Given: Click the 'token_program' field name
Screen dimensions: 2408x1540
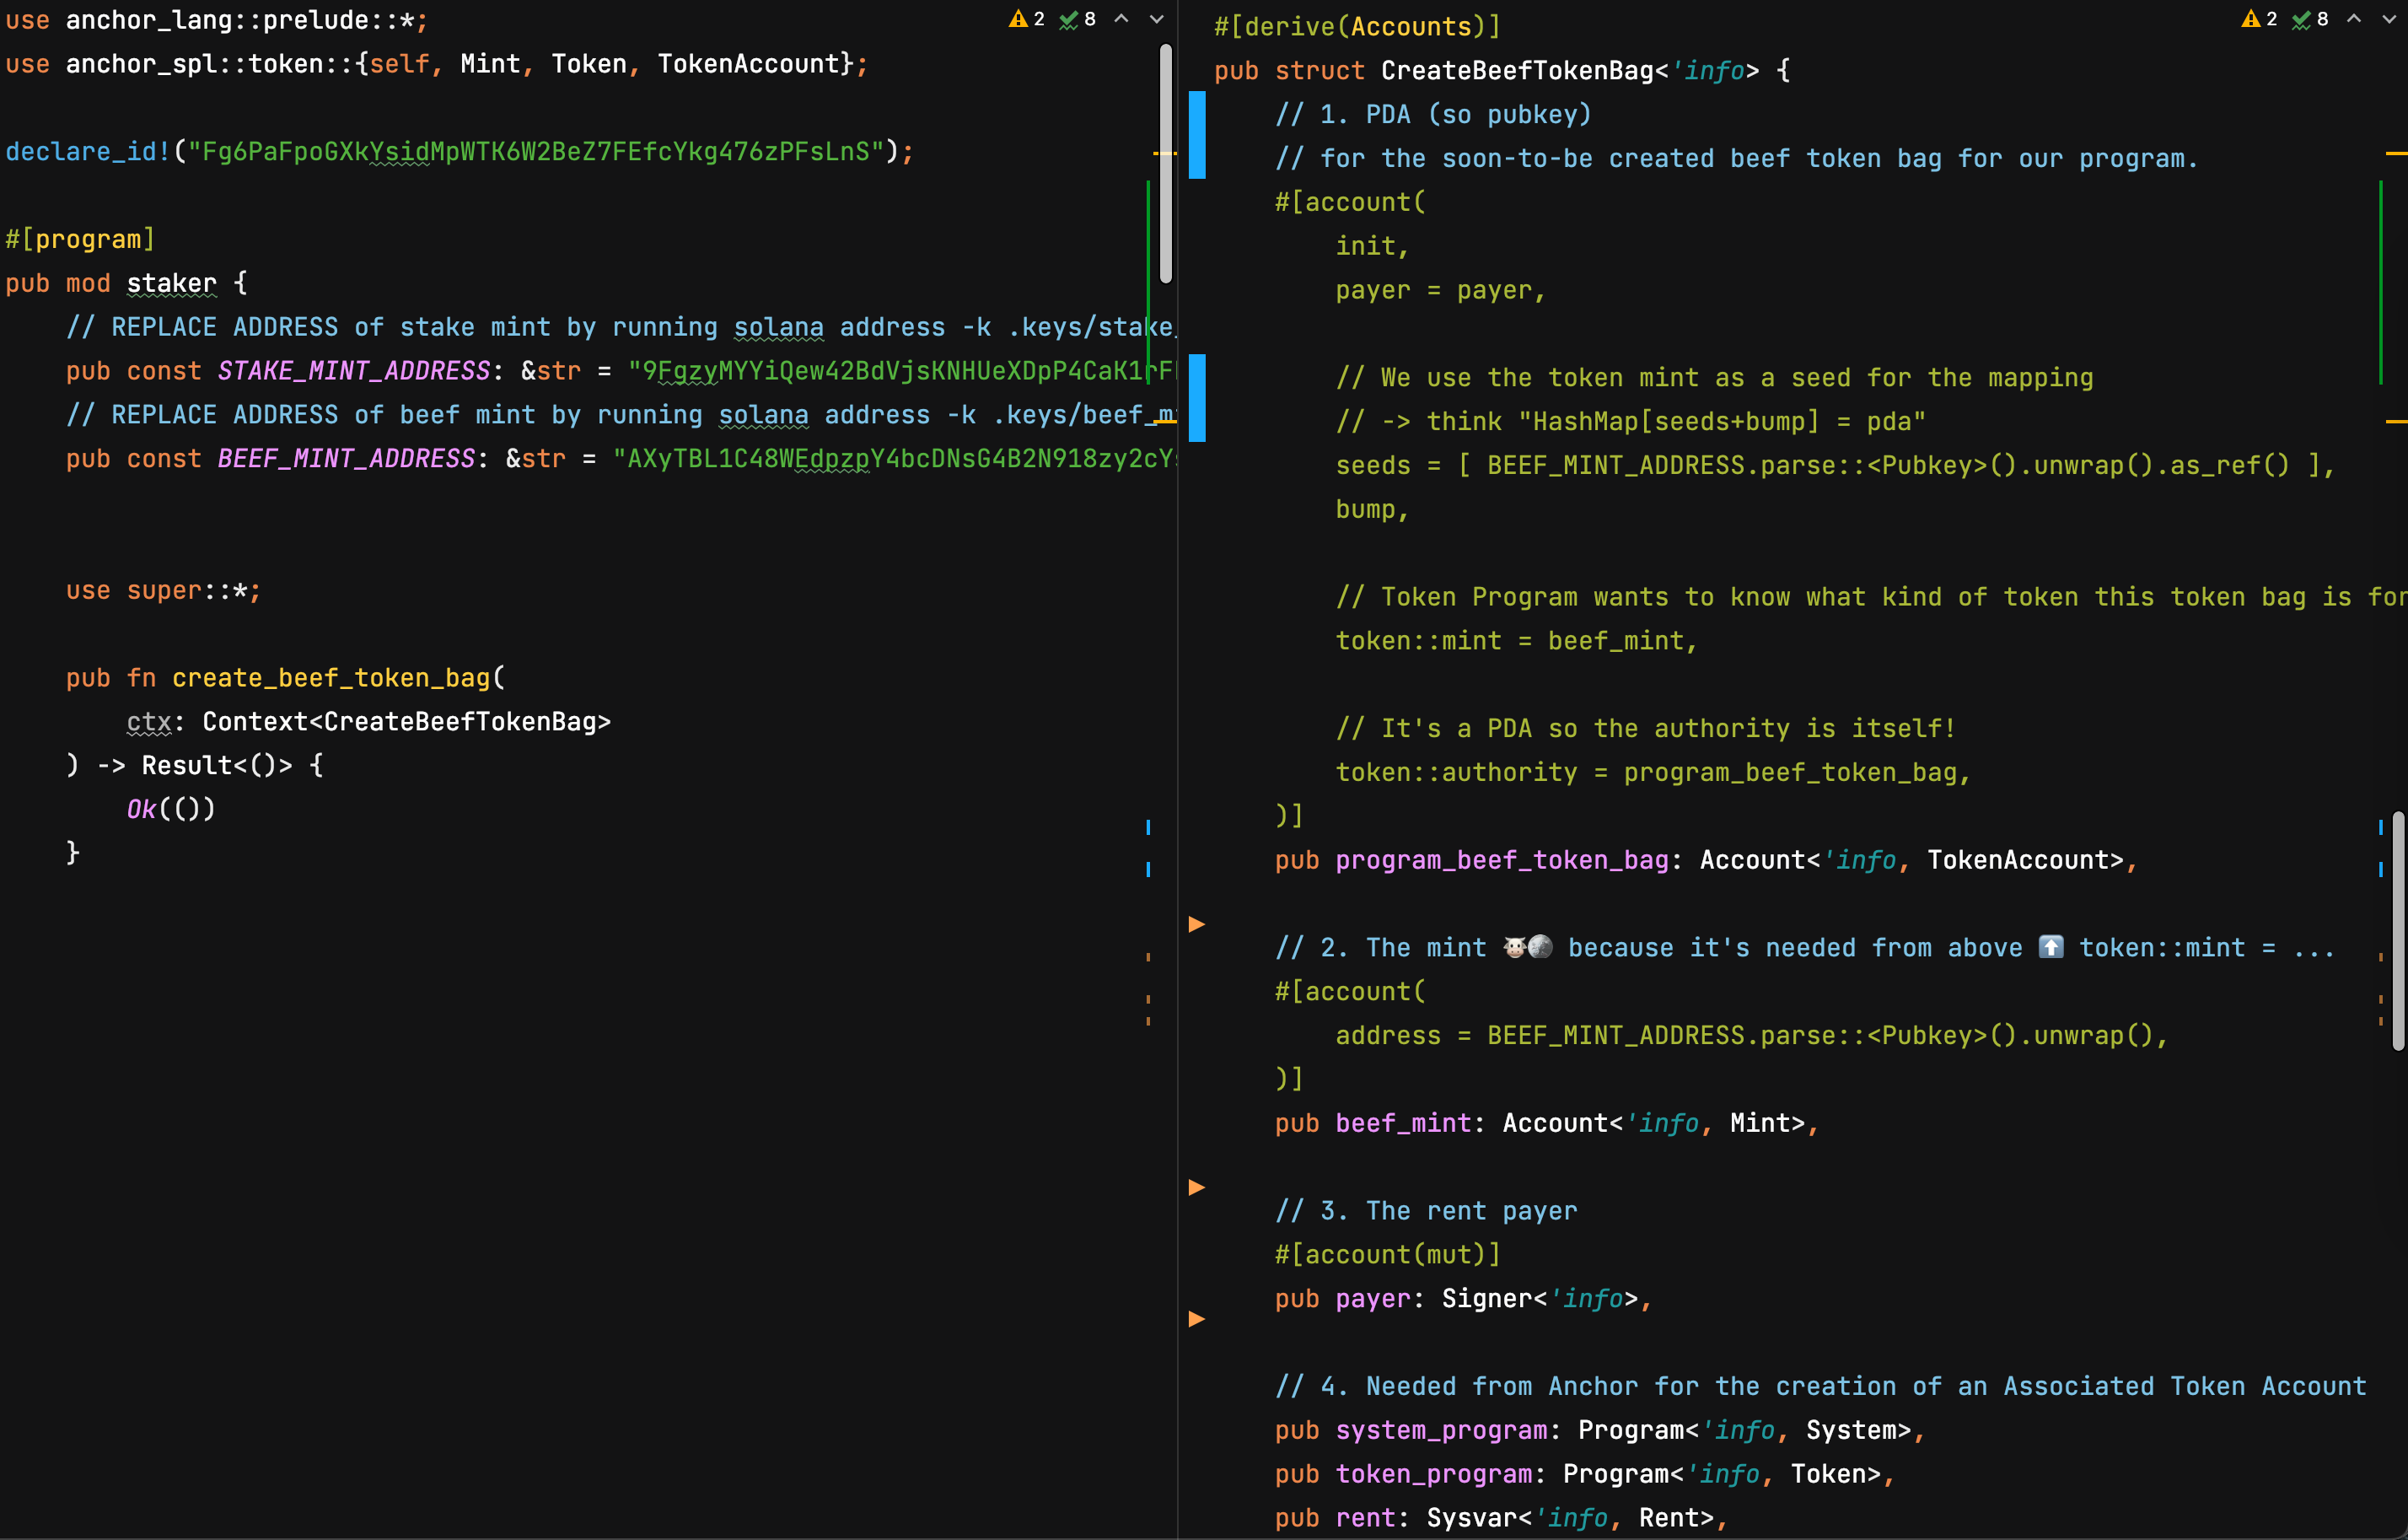Looking at the screenshot, I should tap(1434, 1475).
